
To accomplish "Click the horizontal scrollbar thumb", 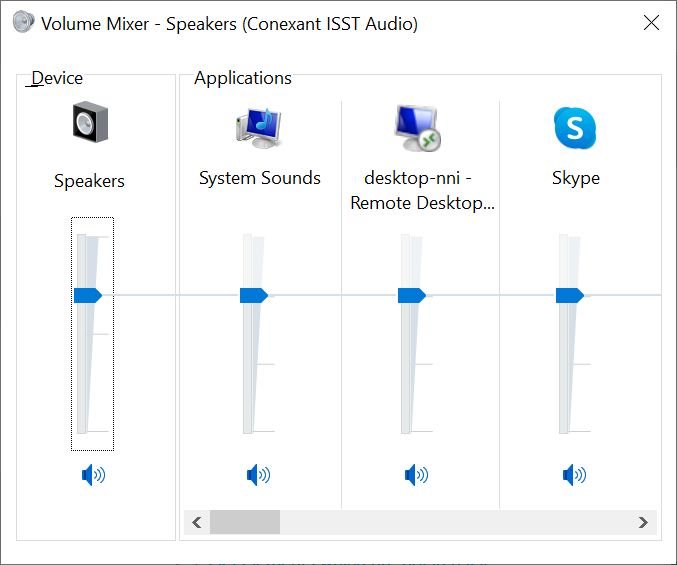I will pos(245,522).
